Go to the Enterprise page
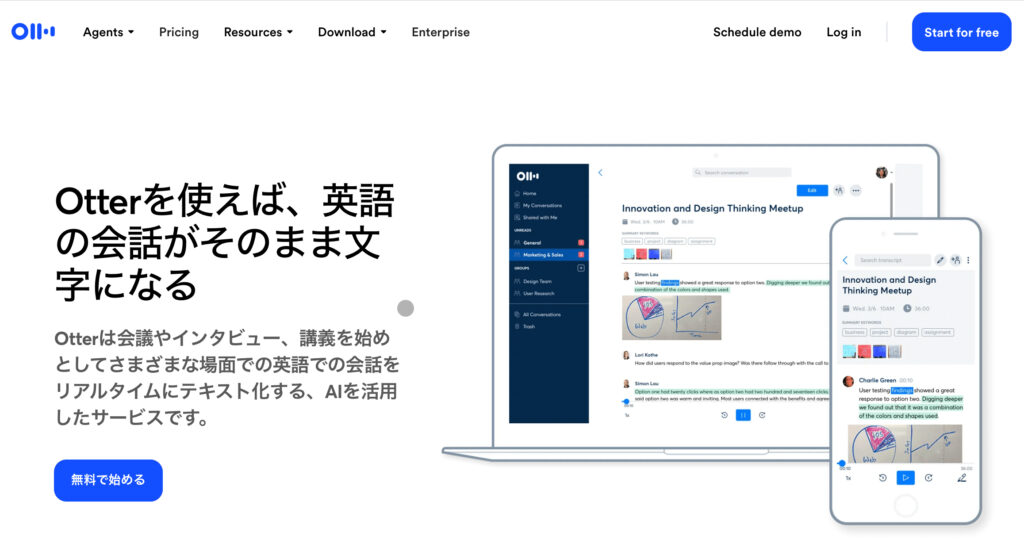 [440, 32]
